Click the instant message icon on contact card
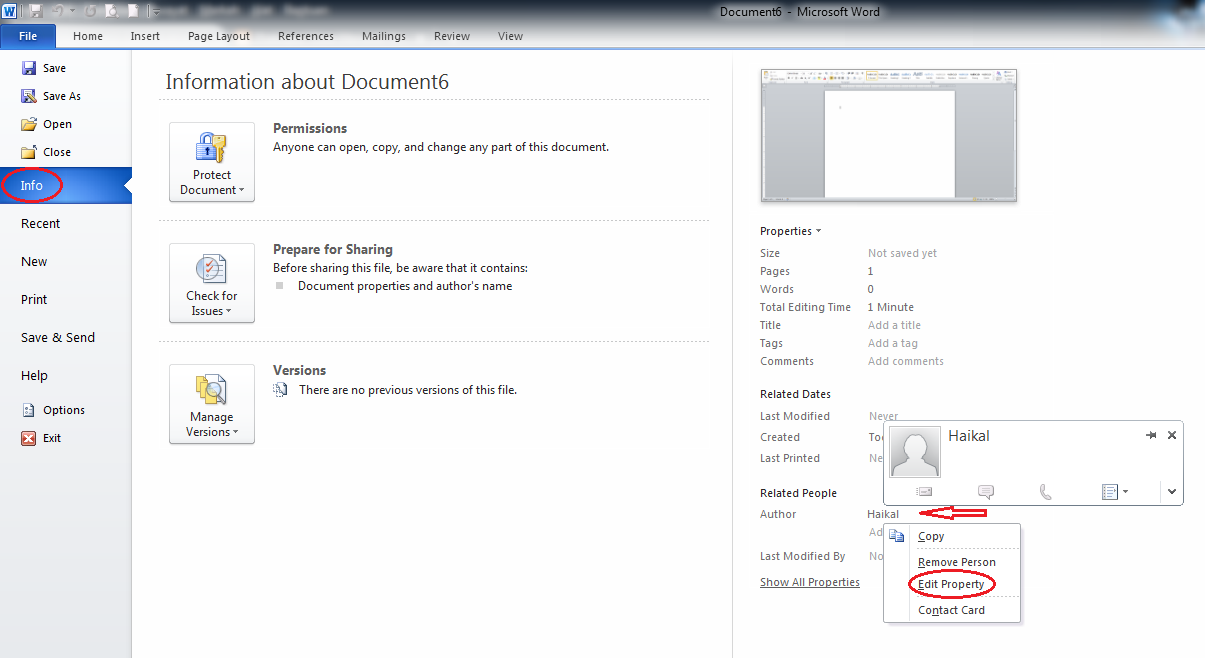Viewport: 1205px width, 658px height. (x=986, y=492)
